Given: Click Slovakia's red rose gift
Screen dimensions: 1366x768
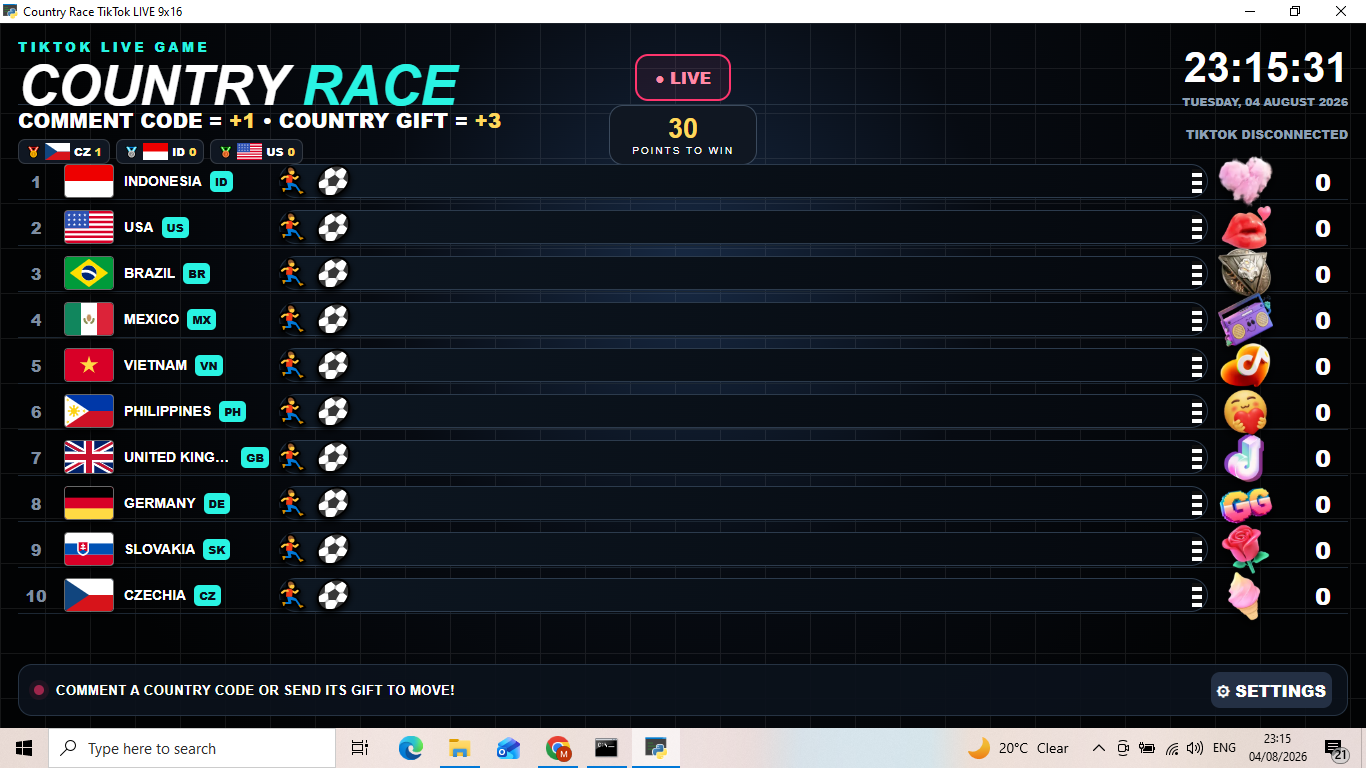Looking at the screenshot, I should click(x=1245, y=549).
